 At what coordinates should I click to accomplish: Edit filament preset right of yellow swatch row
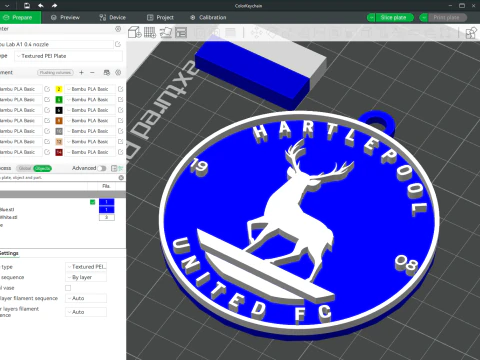pyautogui.click(x=121, y=89)
